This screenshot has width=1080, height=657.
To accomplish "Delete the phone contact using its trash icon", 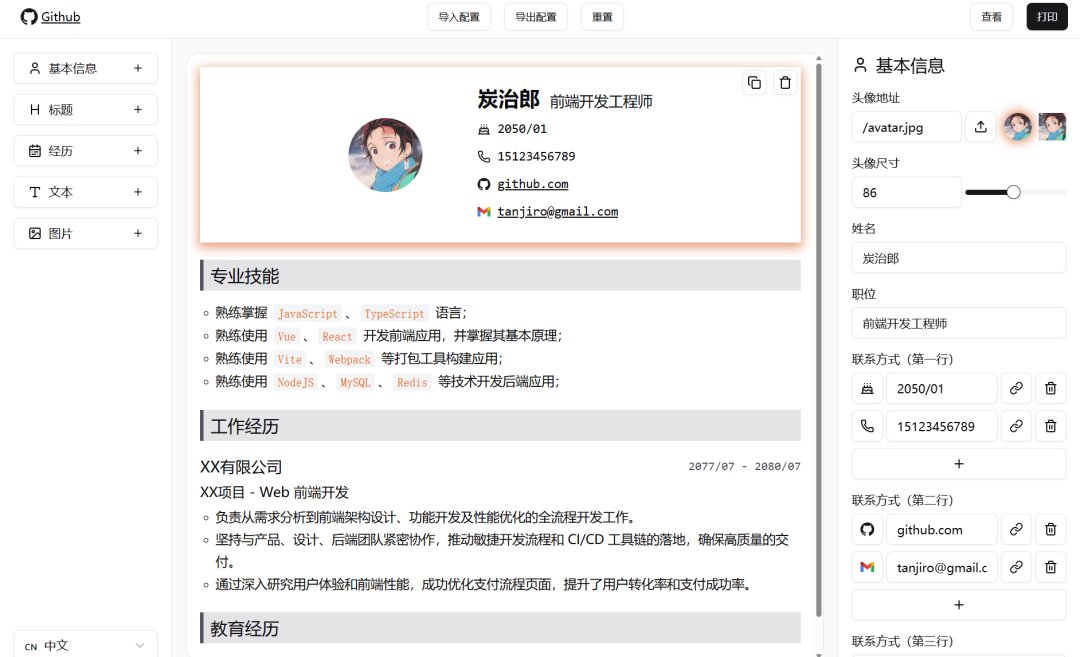I will 1051,425.
